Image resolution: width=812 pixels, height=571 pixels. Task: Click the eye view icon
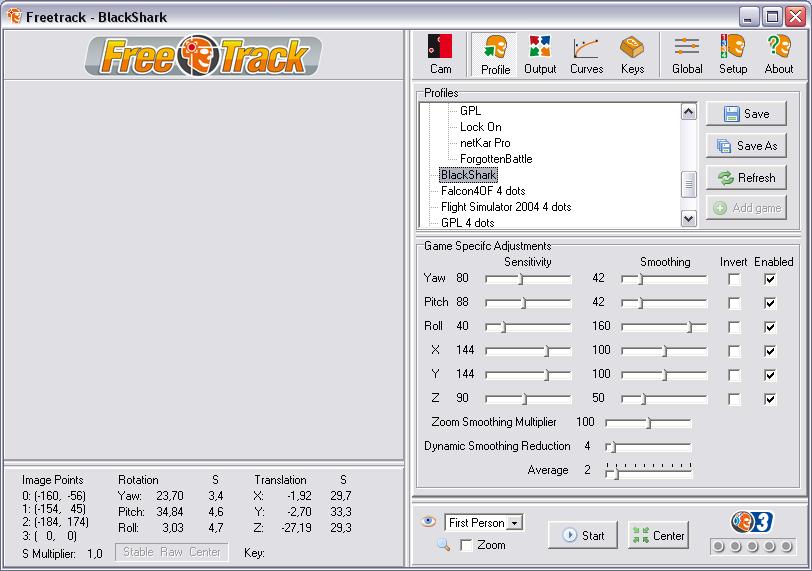click(428, 521)
